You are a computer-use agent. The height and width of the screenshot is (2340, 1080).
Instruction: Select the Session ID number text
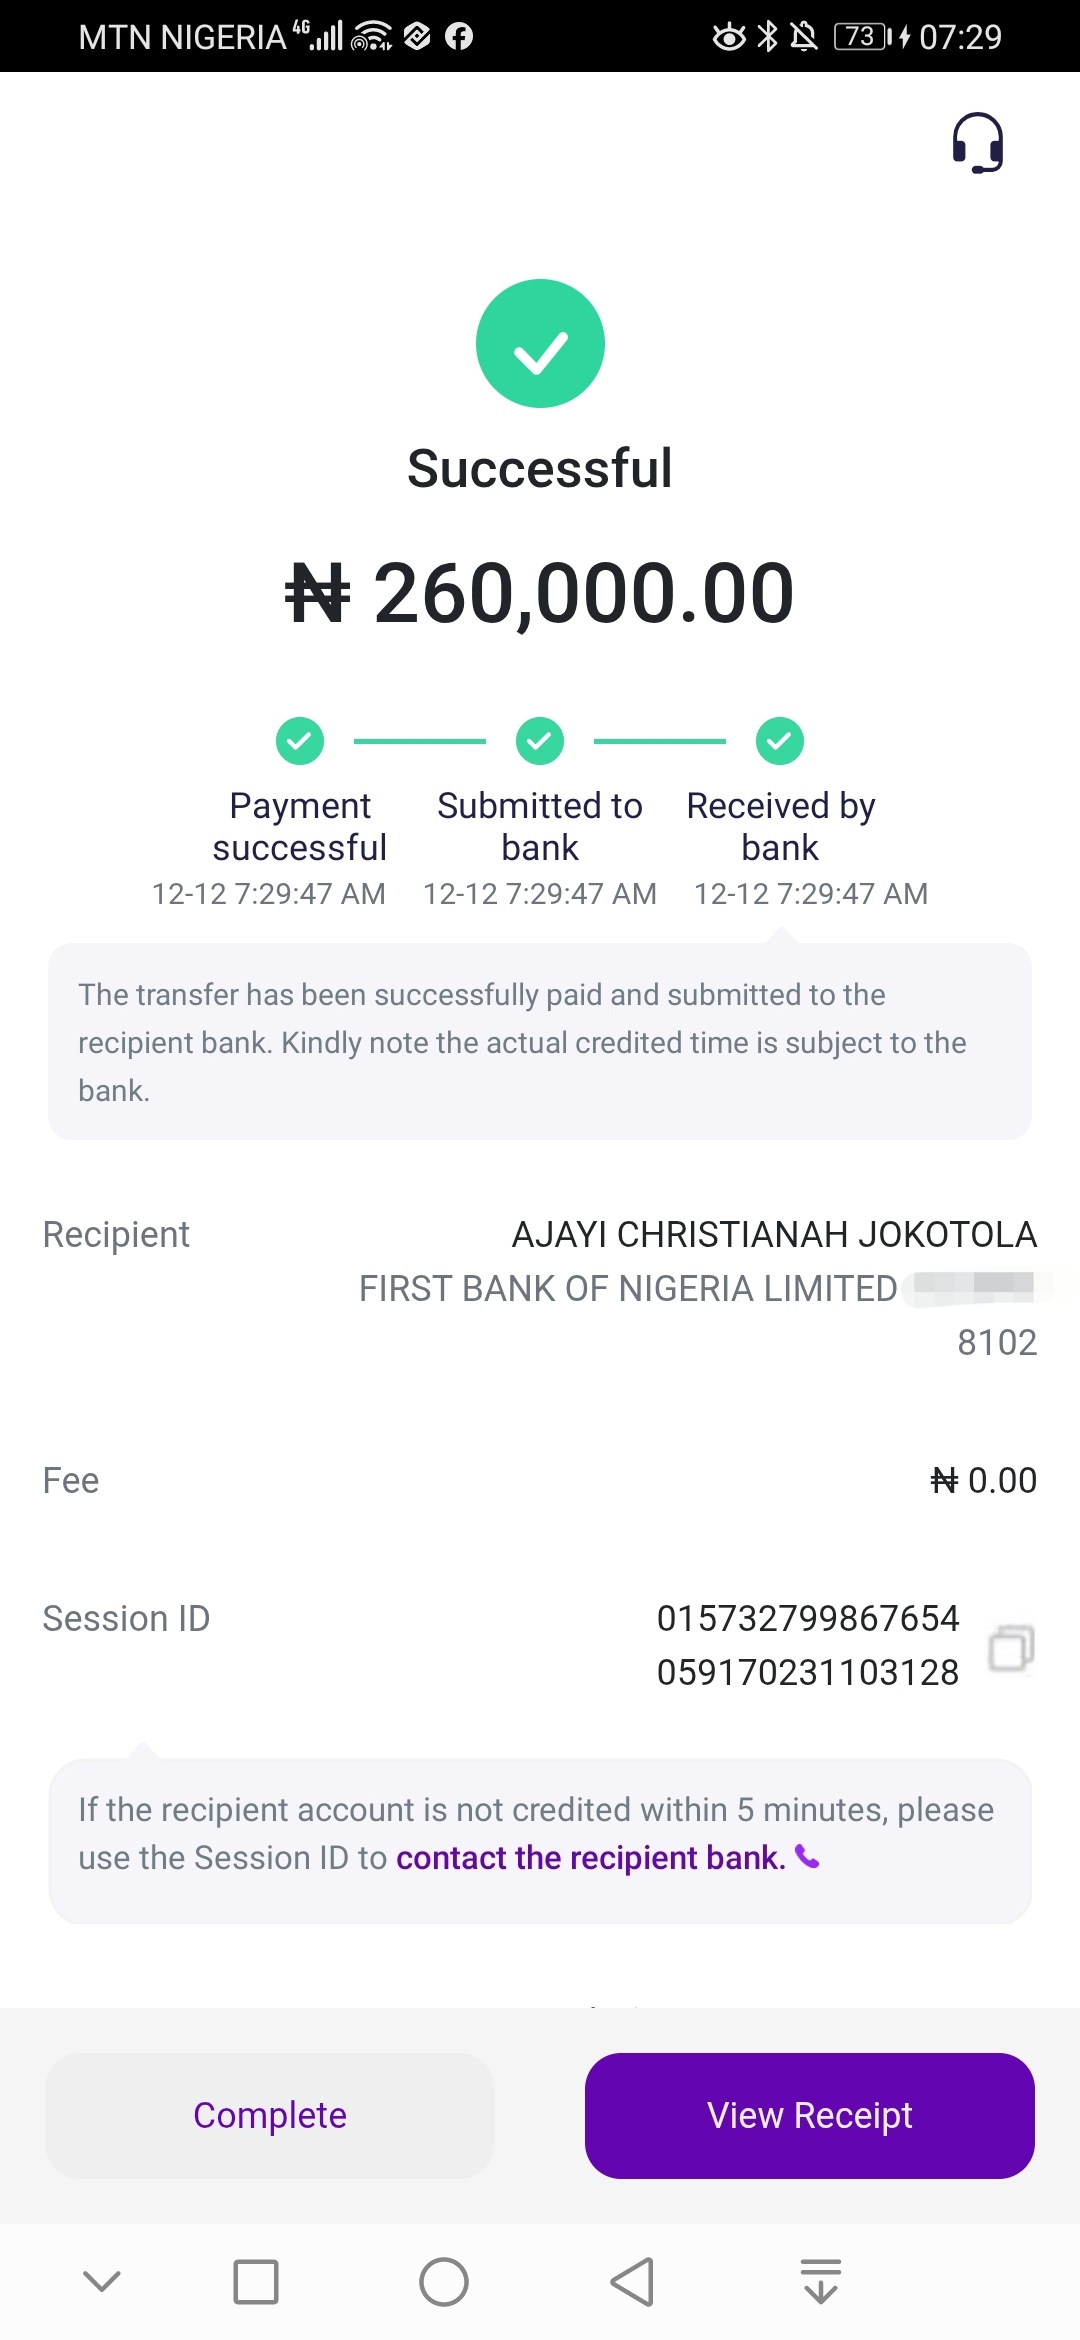(807, 1645)
